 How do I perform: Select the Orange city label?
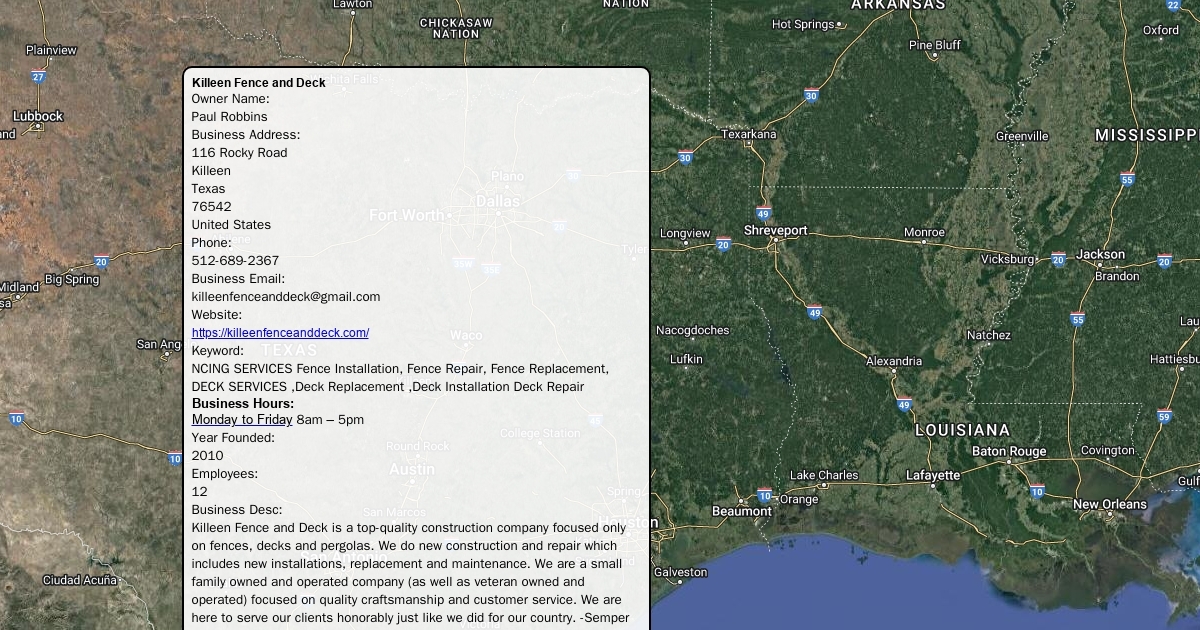[x=799, y=499]
